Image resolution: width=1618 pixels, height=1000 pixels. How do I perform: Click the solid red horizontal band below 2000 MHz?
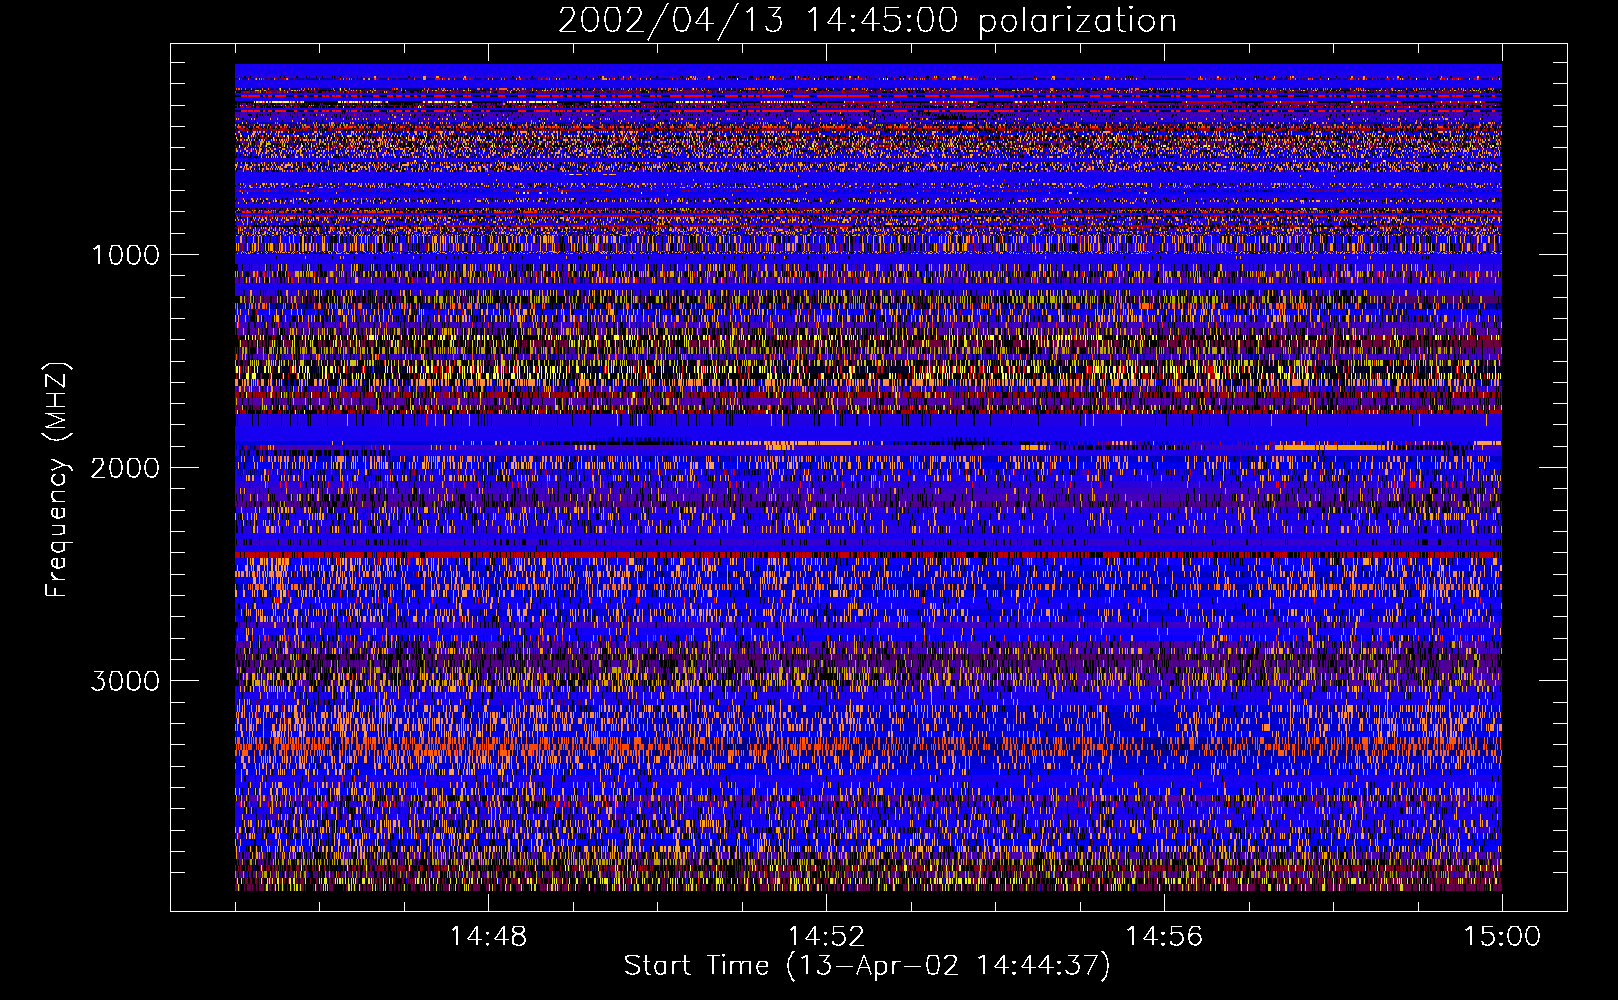coord(868,553)
